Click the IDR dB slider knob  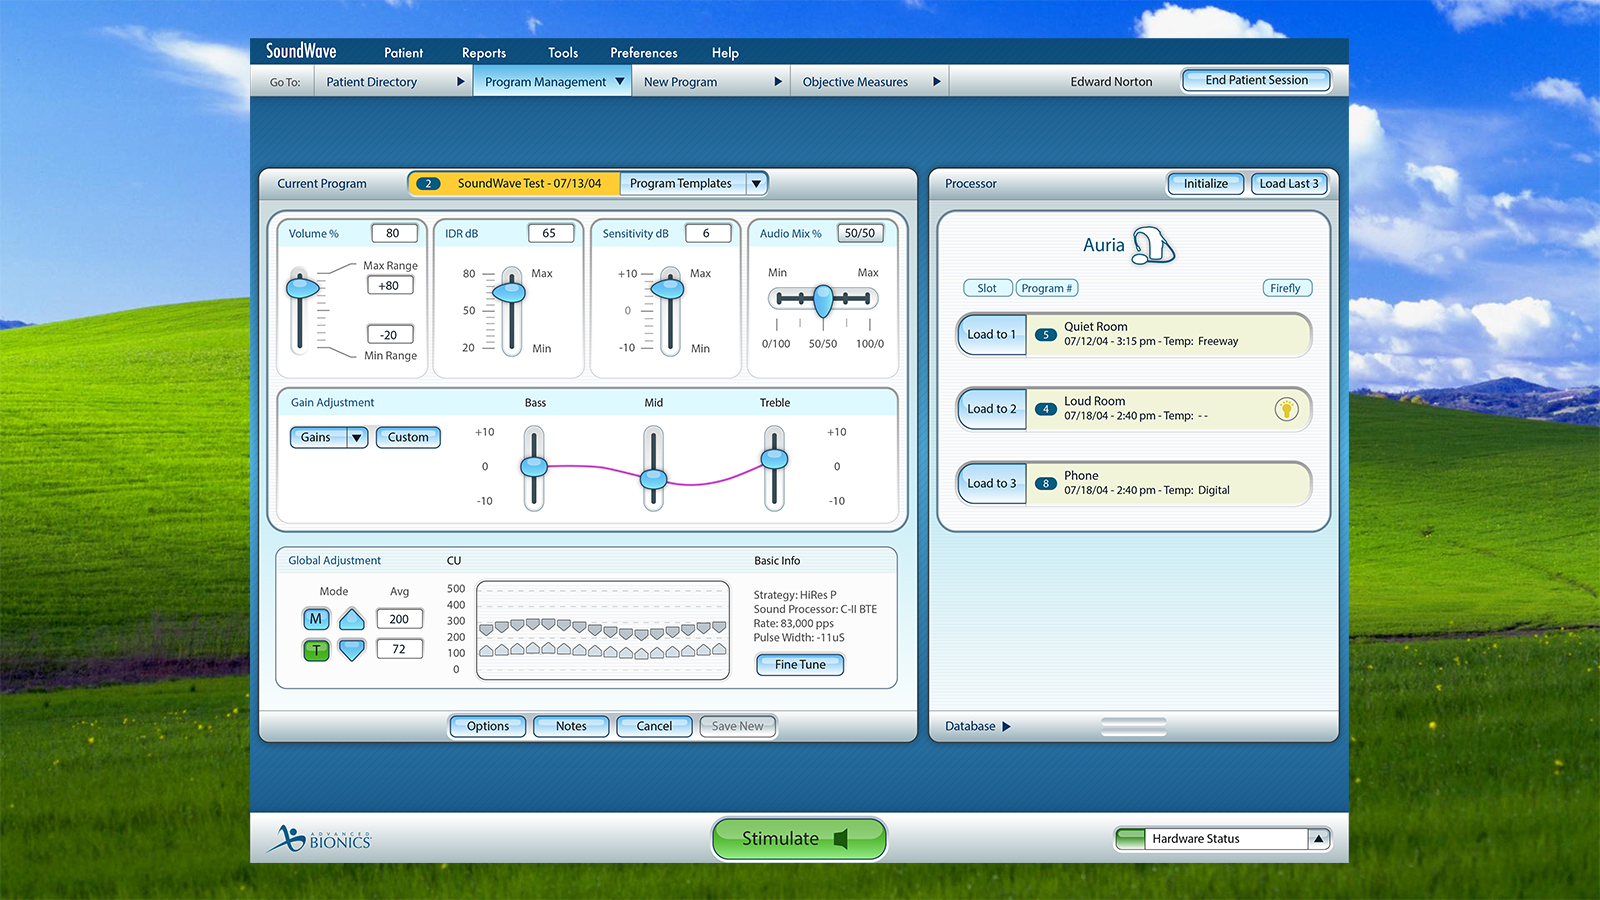[x=510, y=292]
